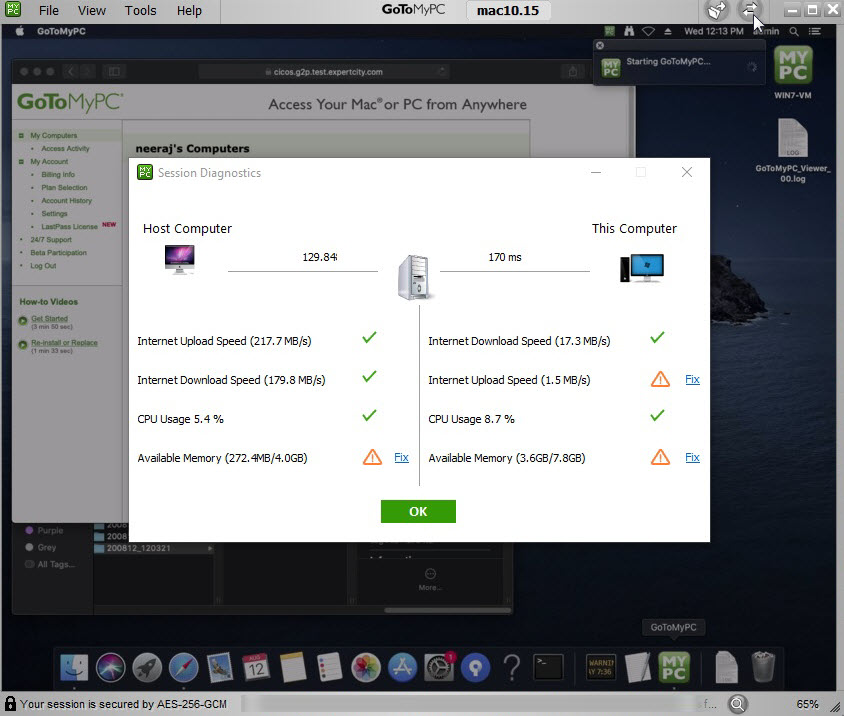
Task: Launch Safari from the dock
Action: pos(183,667)
